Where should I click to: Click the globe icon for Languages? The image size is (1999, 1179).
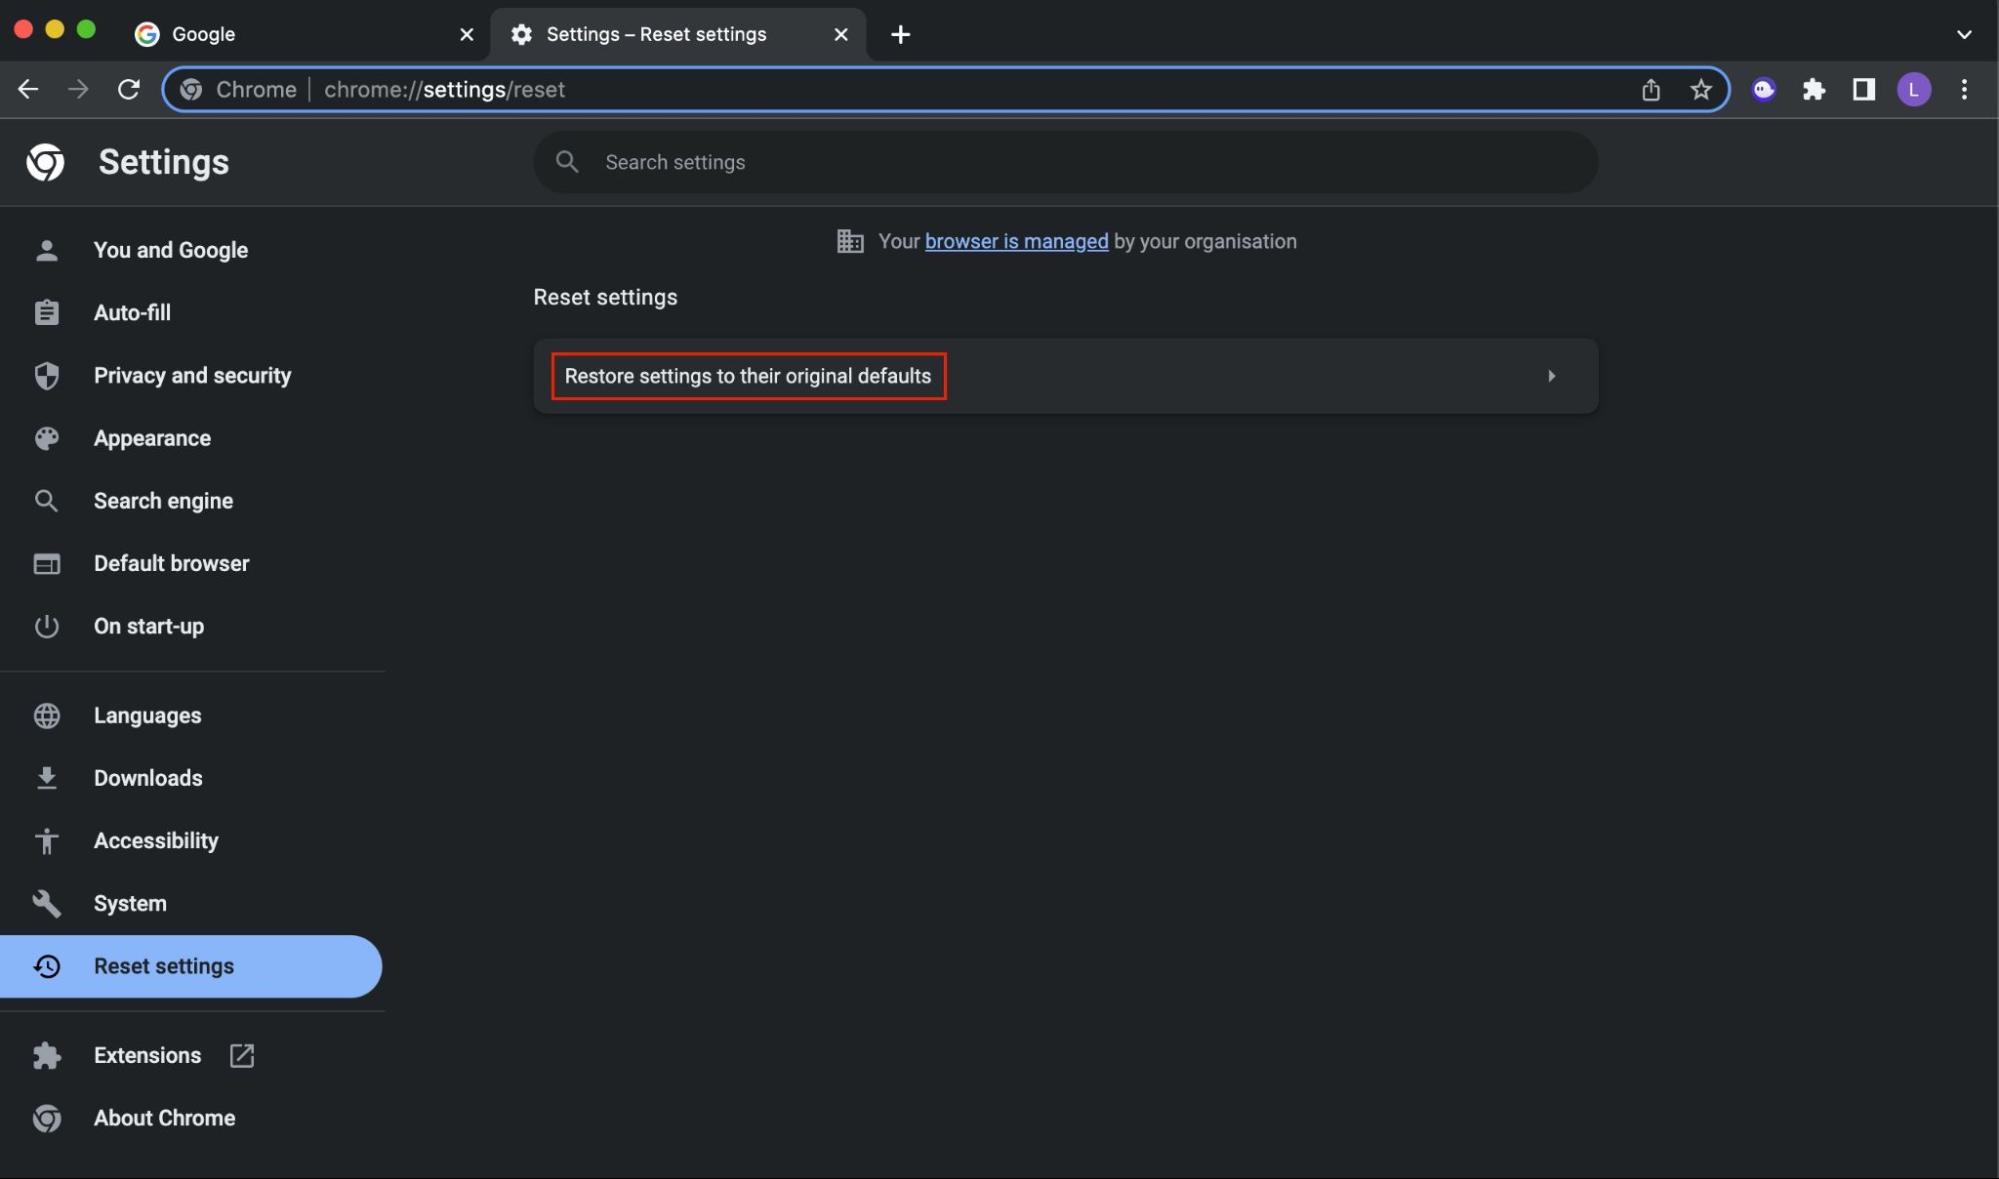(46, 715)
